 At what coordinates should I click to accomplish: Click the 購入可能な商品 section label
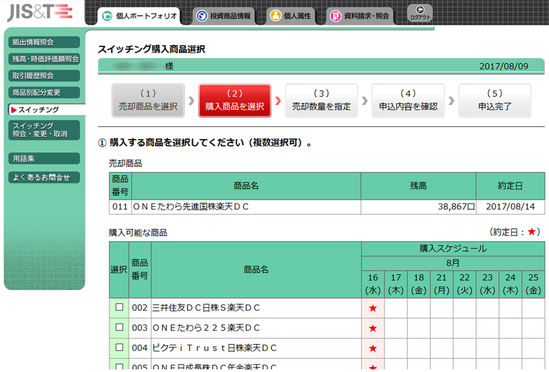138,233
